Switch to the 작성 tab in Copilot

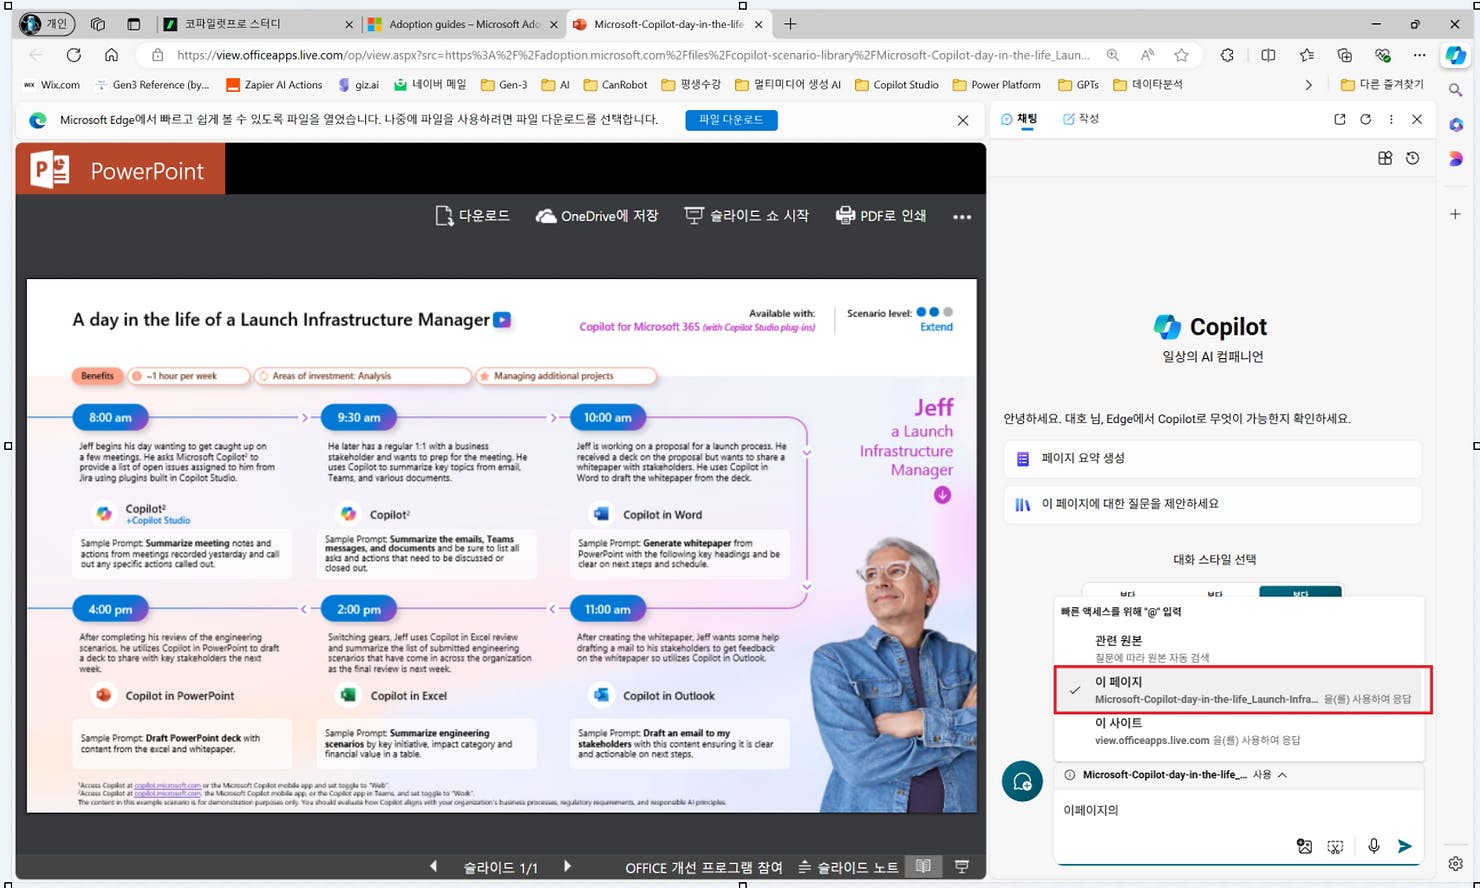click(x=1080, y=118)
